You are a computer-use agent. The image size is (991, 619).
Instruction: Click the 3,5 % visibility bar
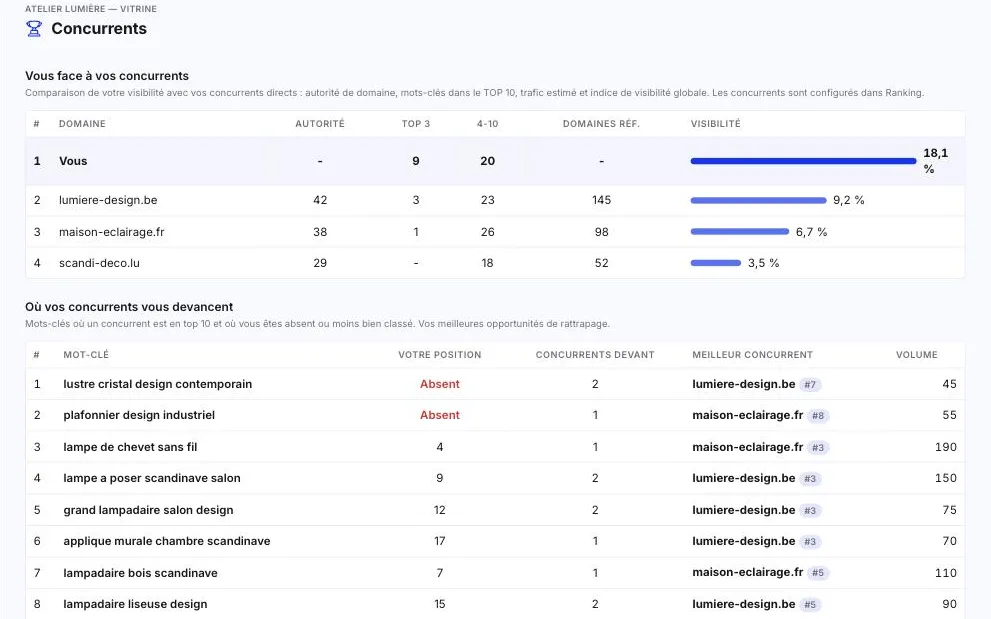tap(716, 263)
